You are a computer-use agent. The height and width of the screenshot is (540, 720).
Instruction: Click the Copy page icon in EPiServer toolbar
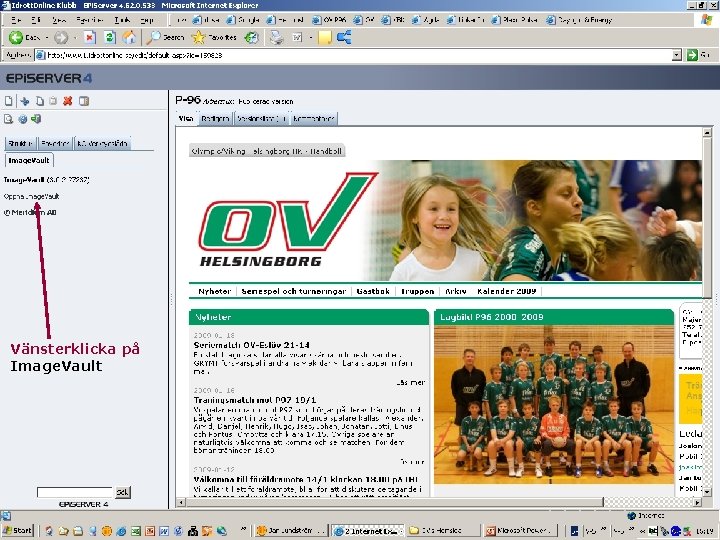point(40,101)
